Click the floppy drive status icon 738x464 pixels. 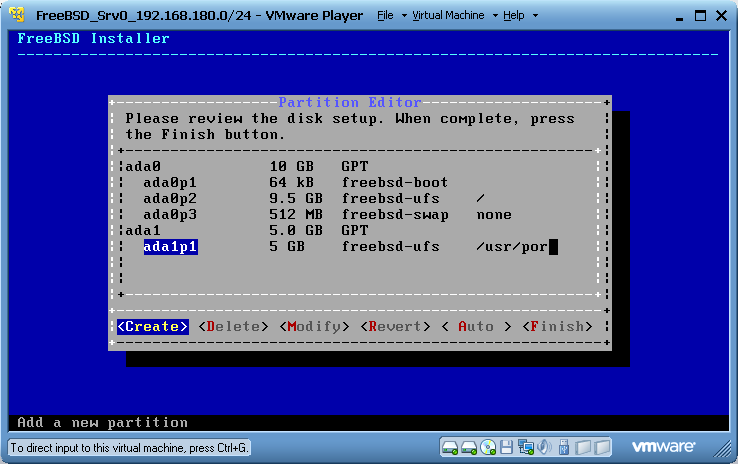click(x=507, y=446)
